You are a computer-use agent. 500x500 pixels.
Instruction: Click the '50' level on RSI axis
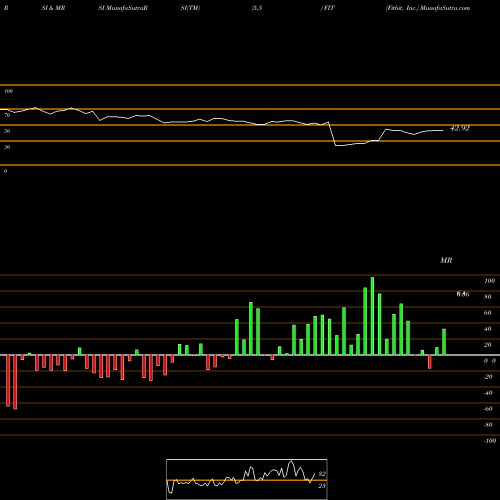[7, 131]
